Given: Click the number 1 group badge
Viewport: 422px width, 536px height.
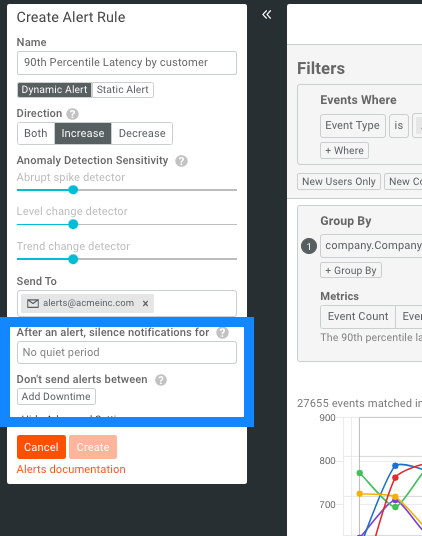Looking at the screenshot, I should [309, 246].
